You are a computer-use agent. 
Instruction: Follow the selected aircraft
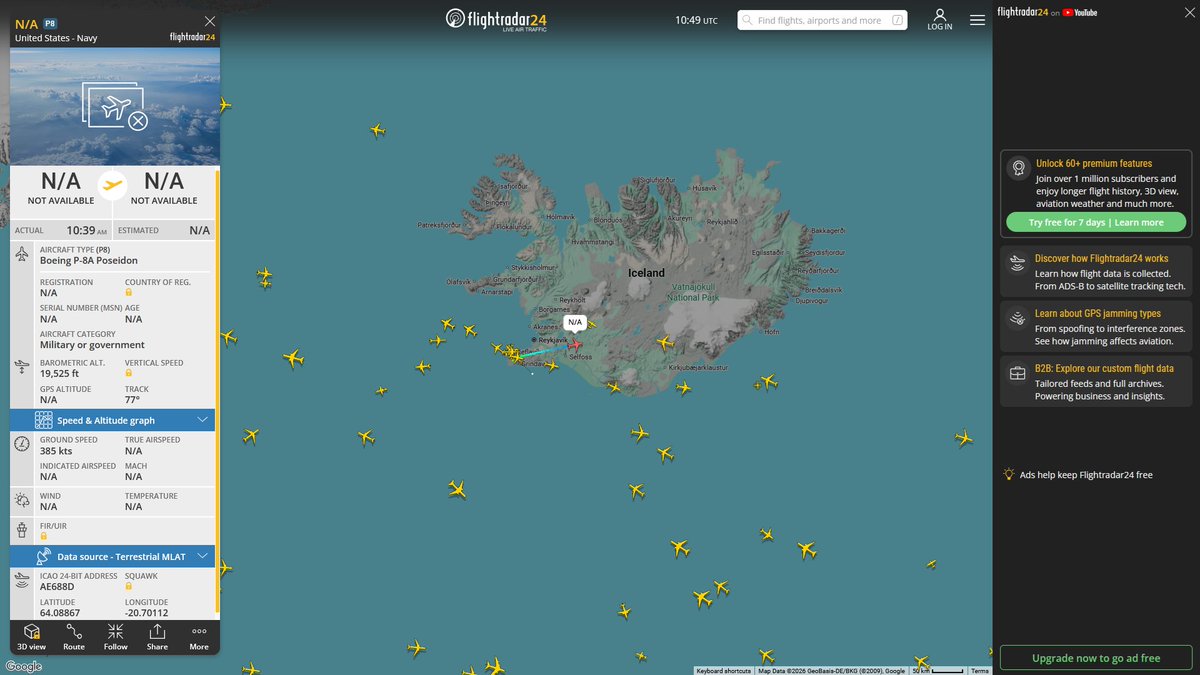116,637
